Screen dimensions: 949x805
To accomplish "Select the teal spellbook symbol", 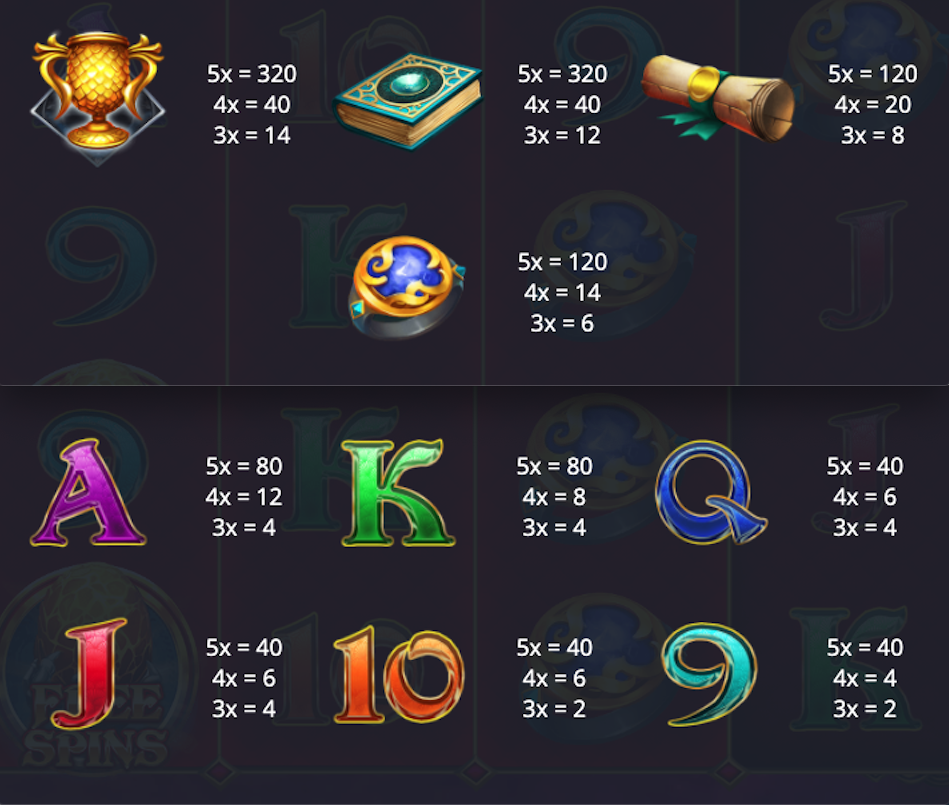I will (407, 100).
